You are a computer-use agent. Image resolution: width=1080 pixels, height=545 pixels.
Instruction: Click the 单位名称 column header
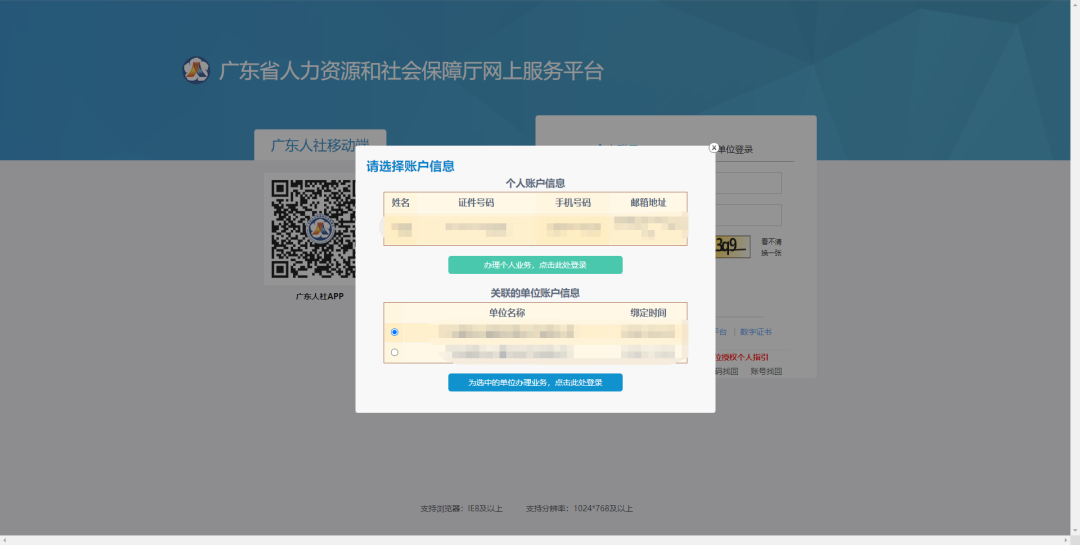(507, 313)
